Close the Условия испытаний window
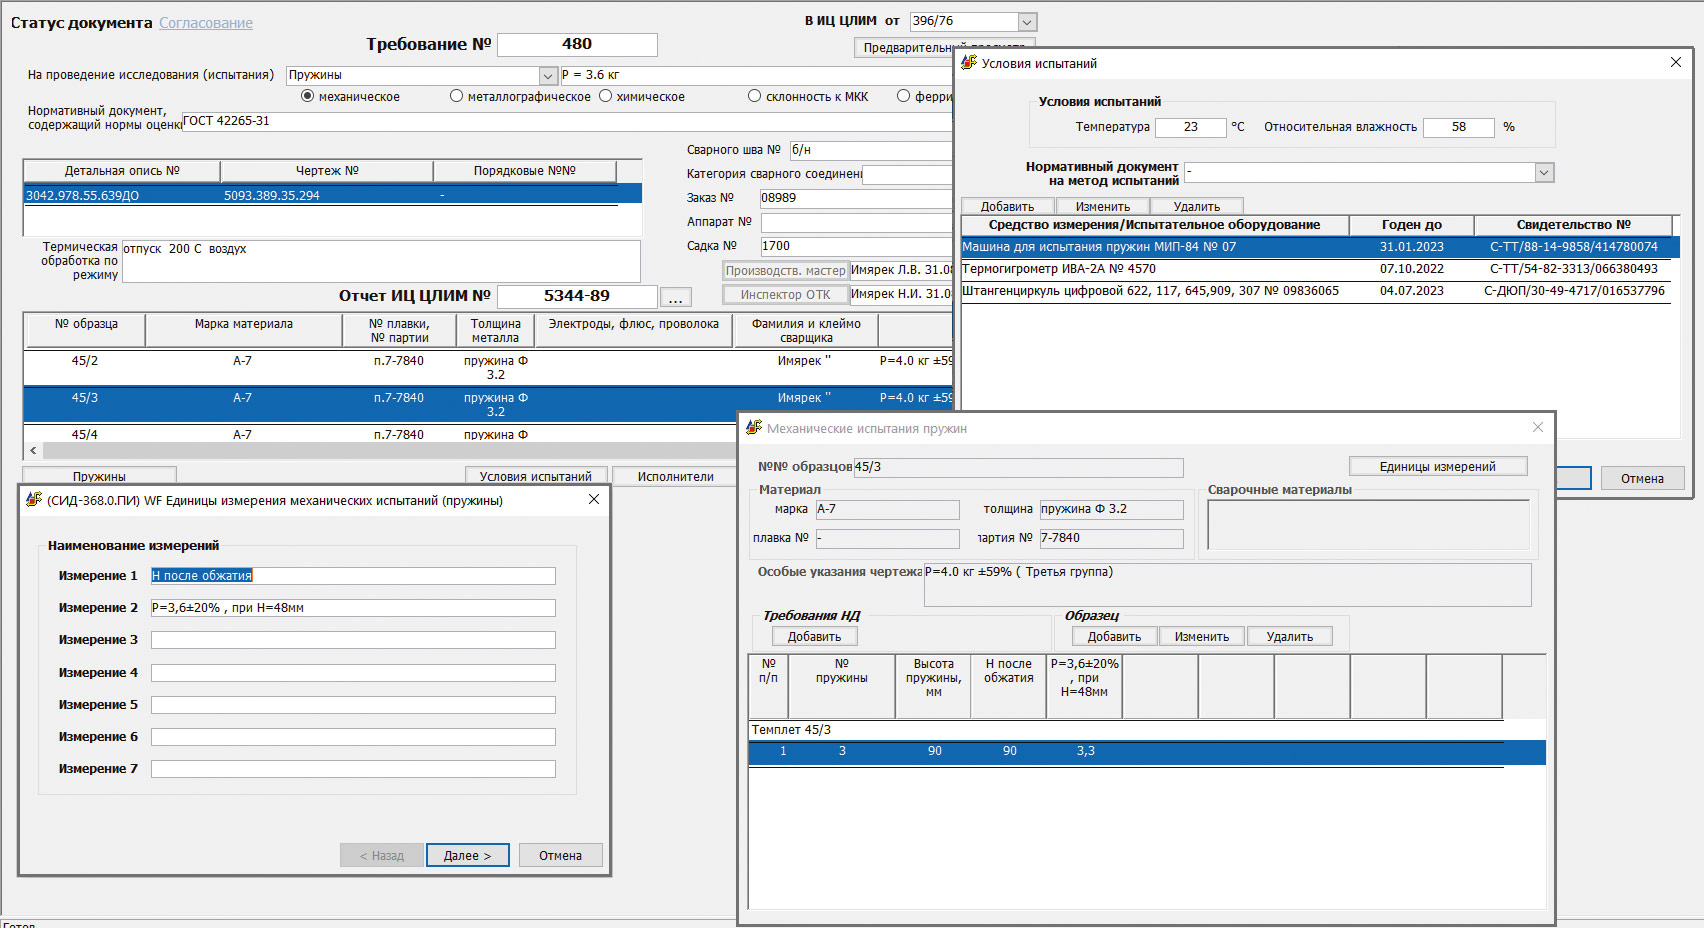Viewport: 1704px width, 928px height. pyautogui.click(x=1676, y=63)
